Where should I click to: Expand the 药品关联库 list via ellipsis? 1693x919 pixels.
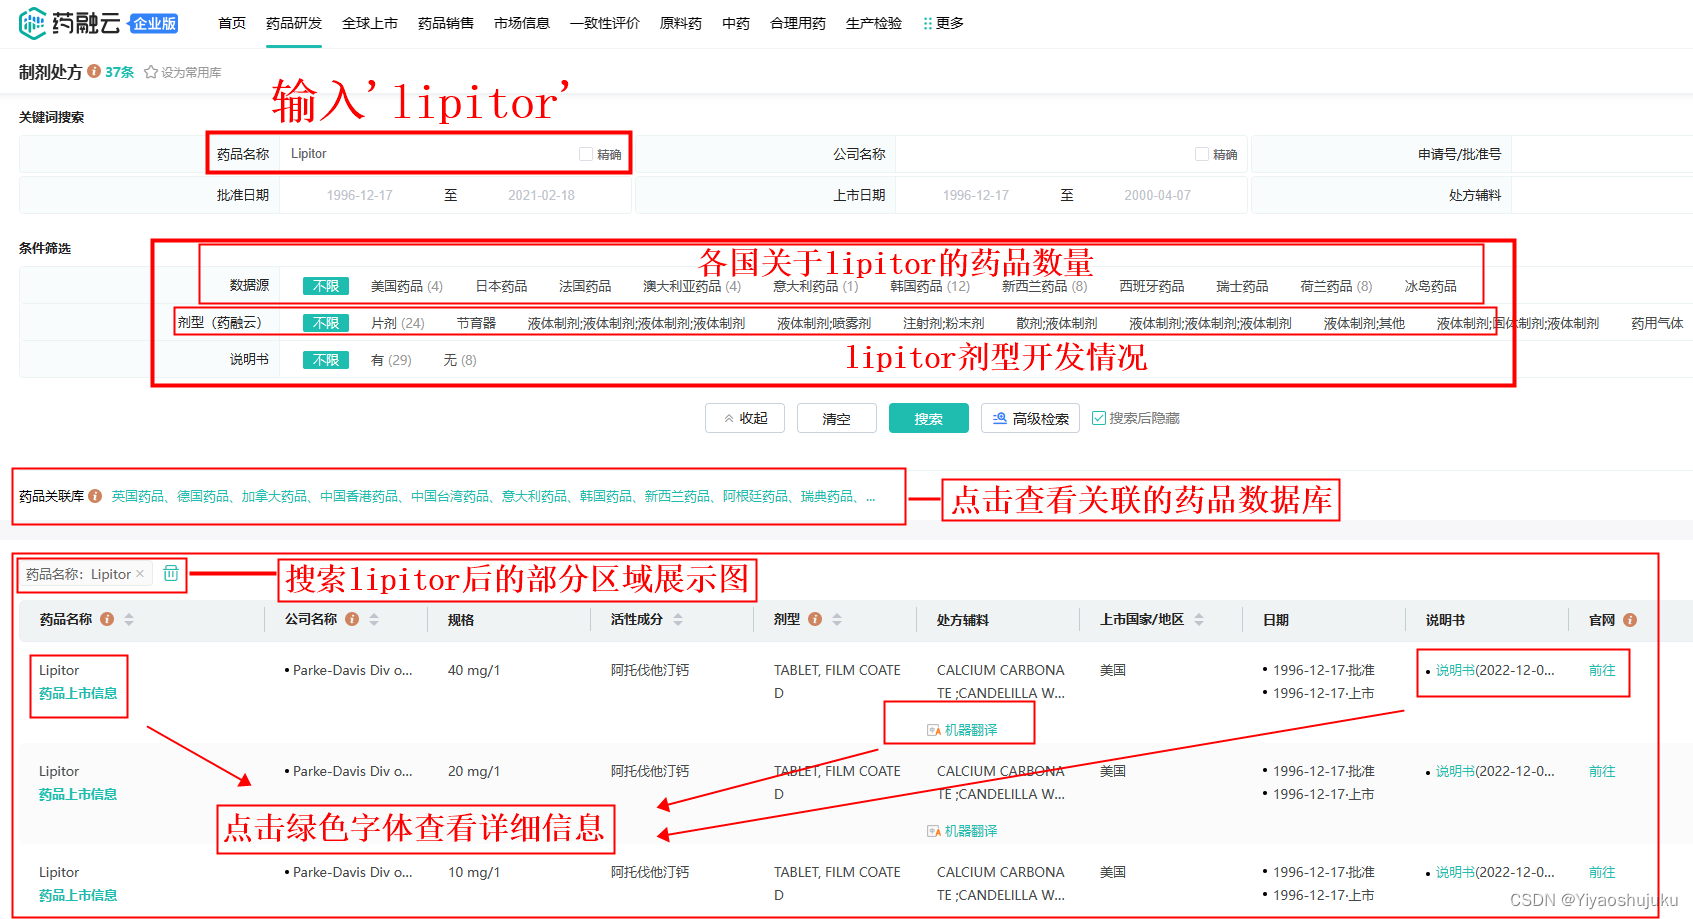pos(870,496)
